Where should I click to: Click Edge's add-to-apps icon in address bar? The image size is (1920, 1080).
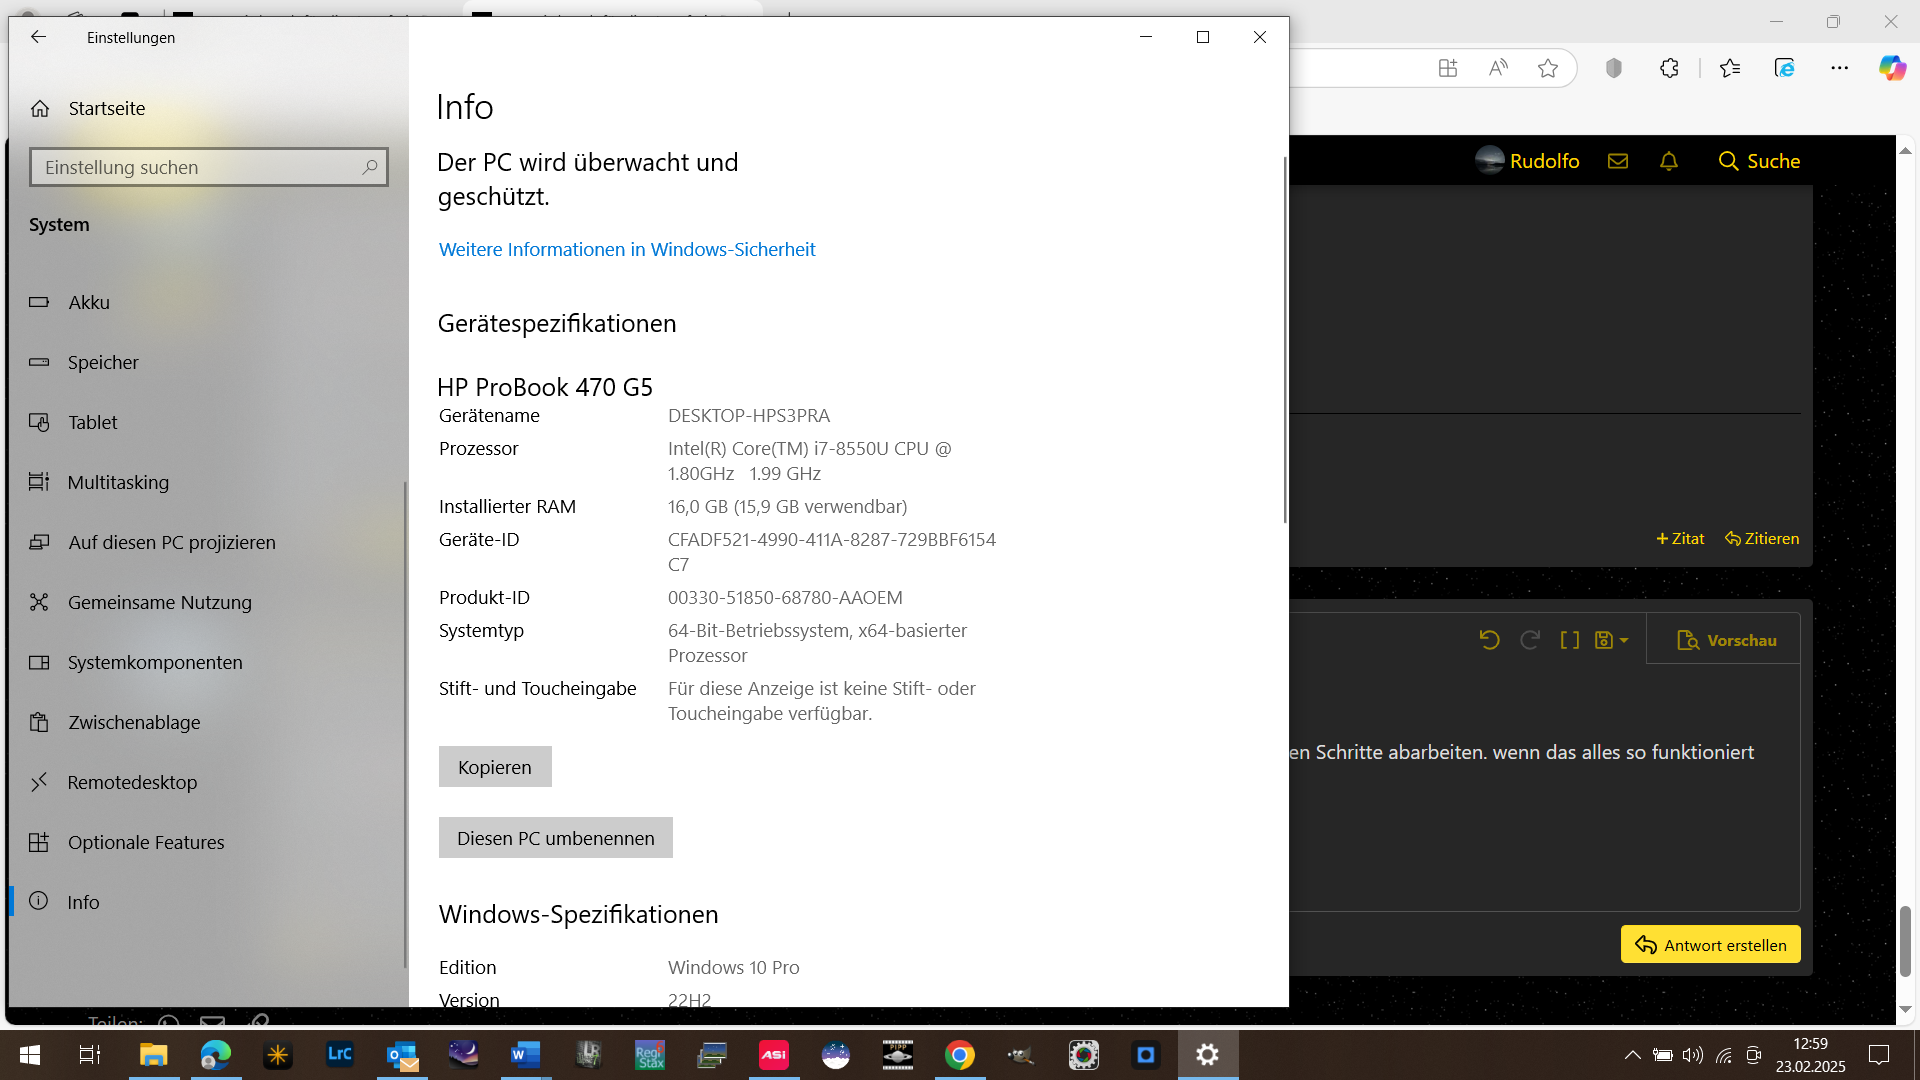[x=1448, y=68]
